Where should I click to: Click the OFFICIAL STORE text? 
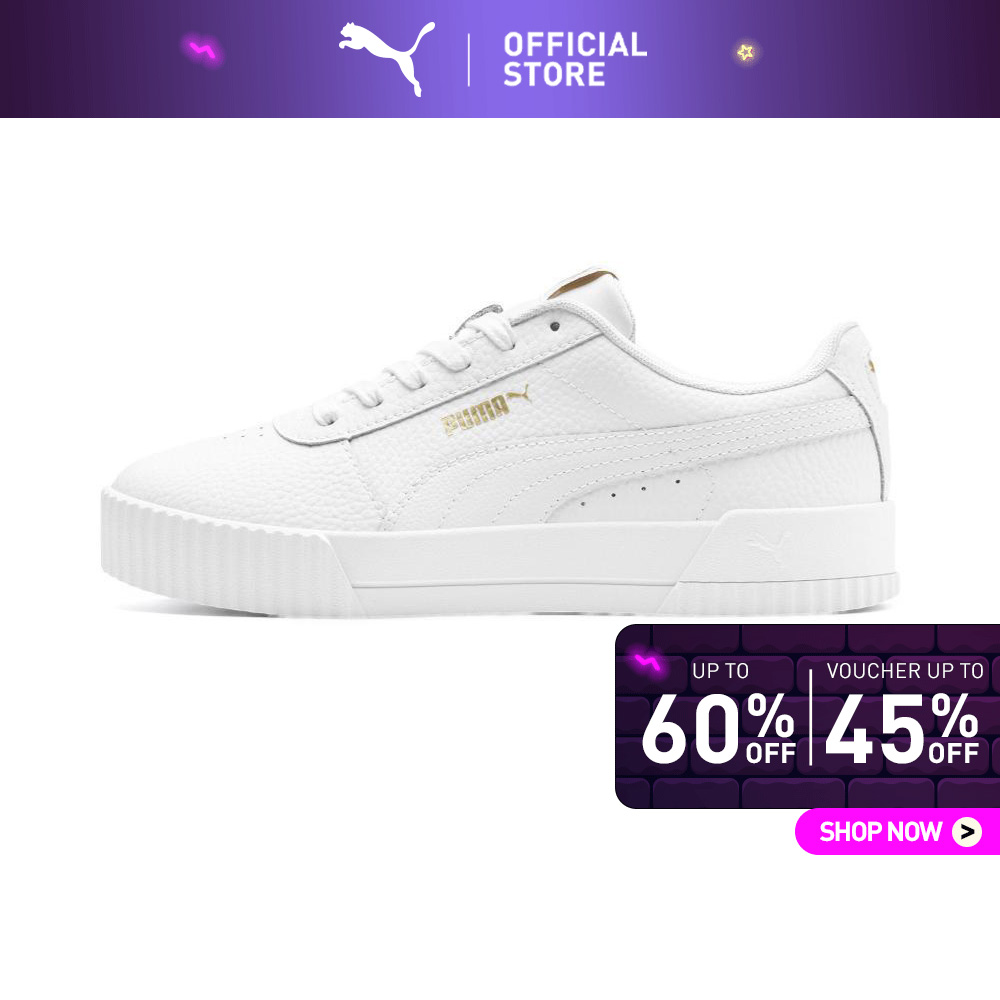[x=575, y=59]
